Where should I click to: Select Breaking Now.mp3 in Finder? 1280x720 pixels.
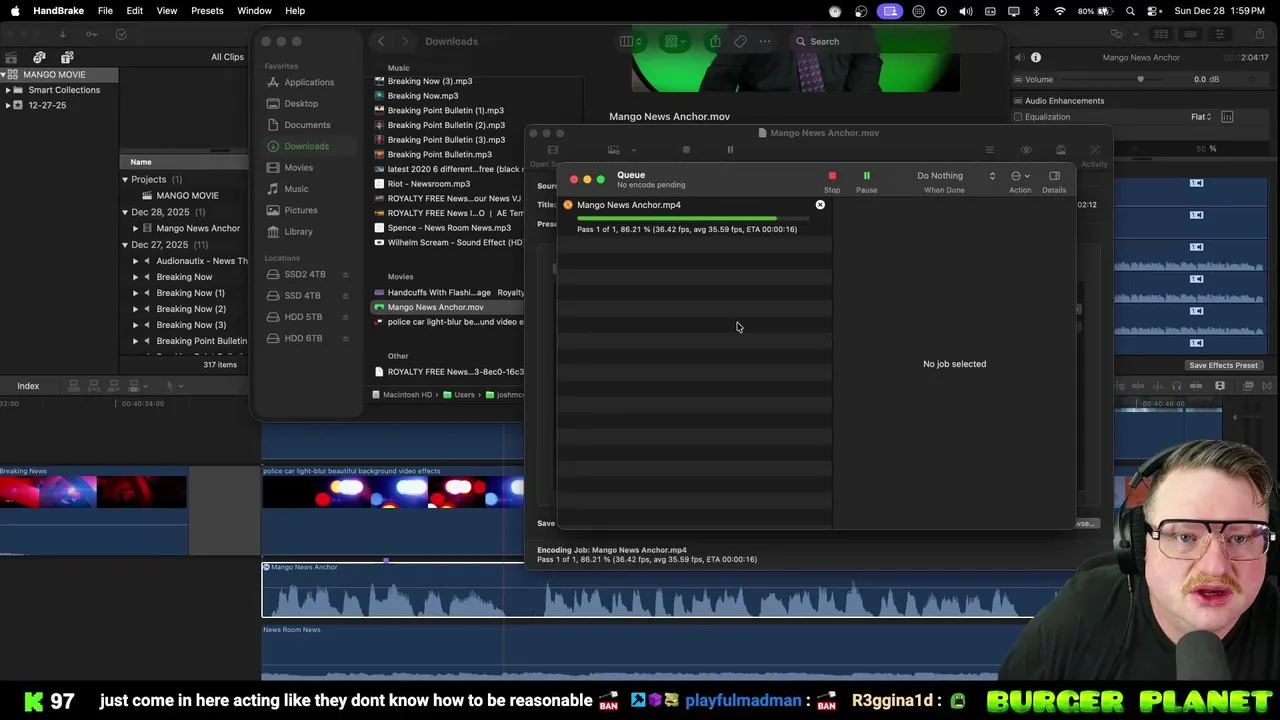click(422, 96)
